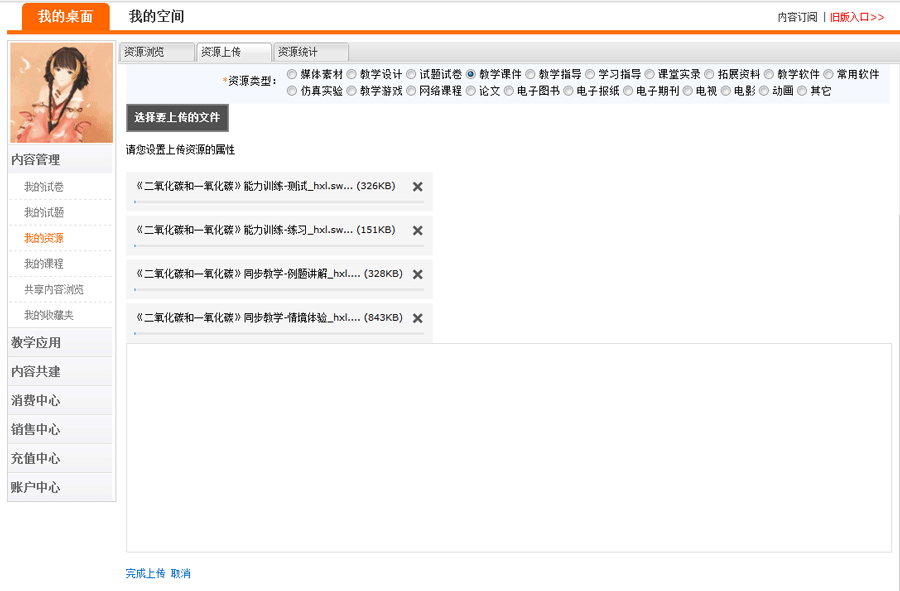This screenshot has height=591, width=900.
Task: Remove the 同步教学-情境体验 file from list
Action: pyautogui.click(x=417, y=319)
